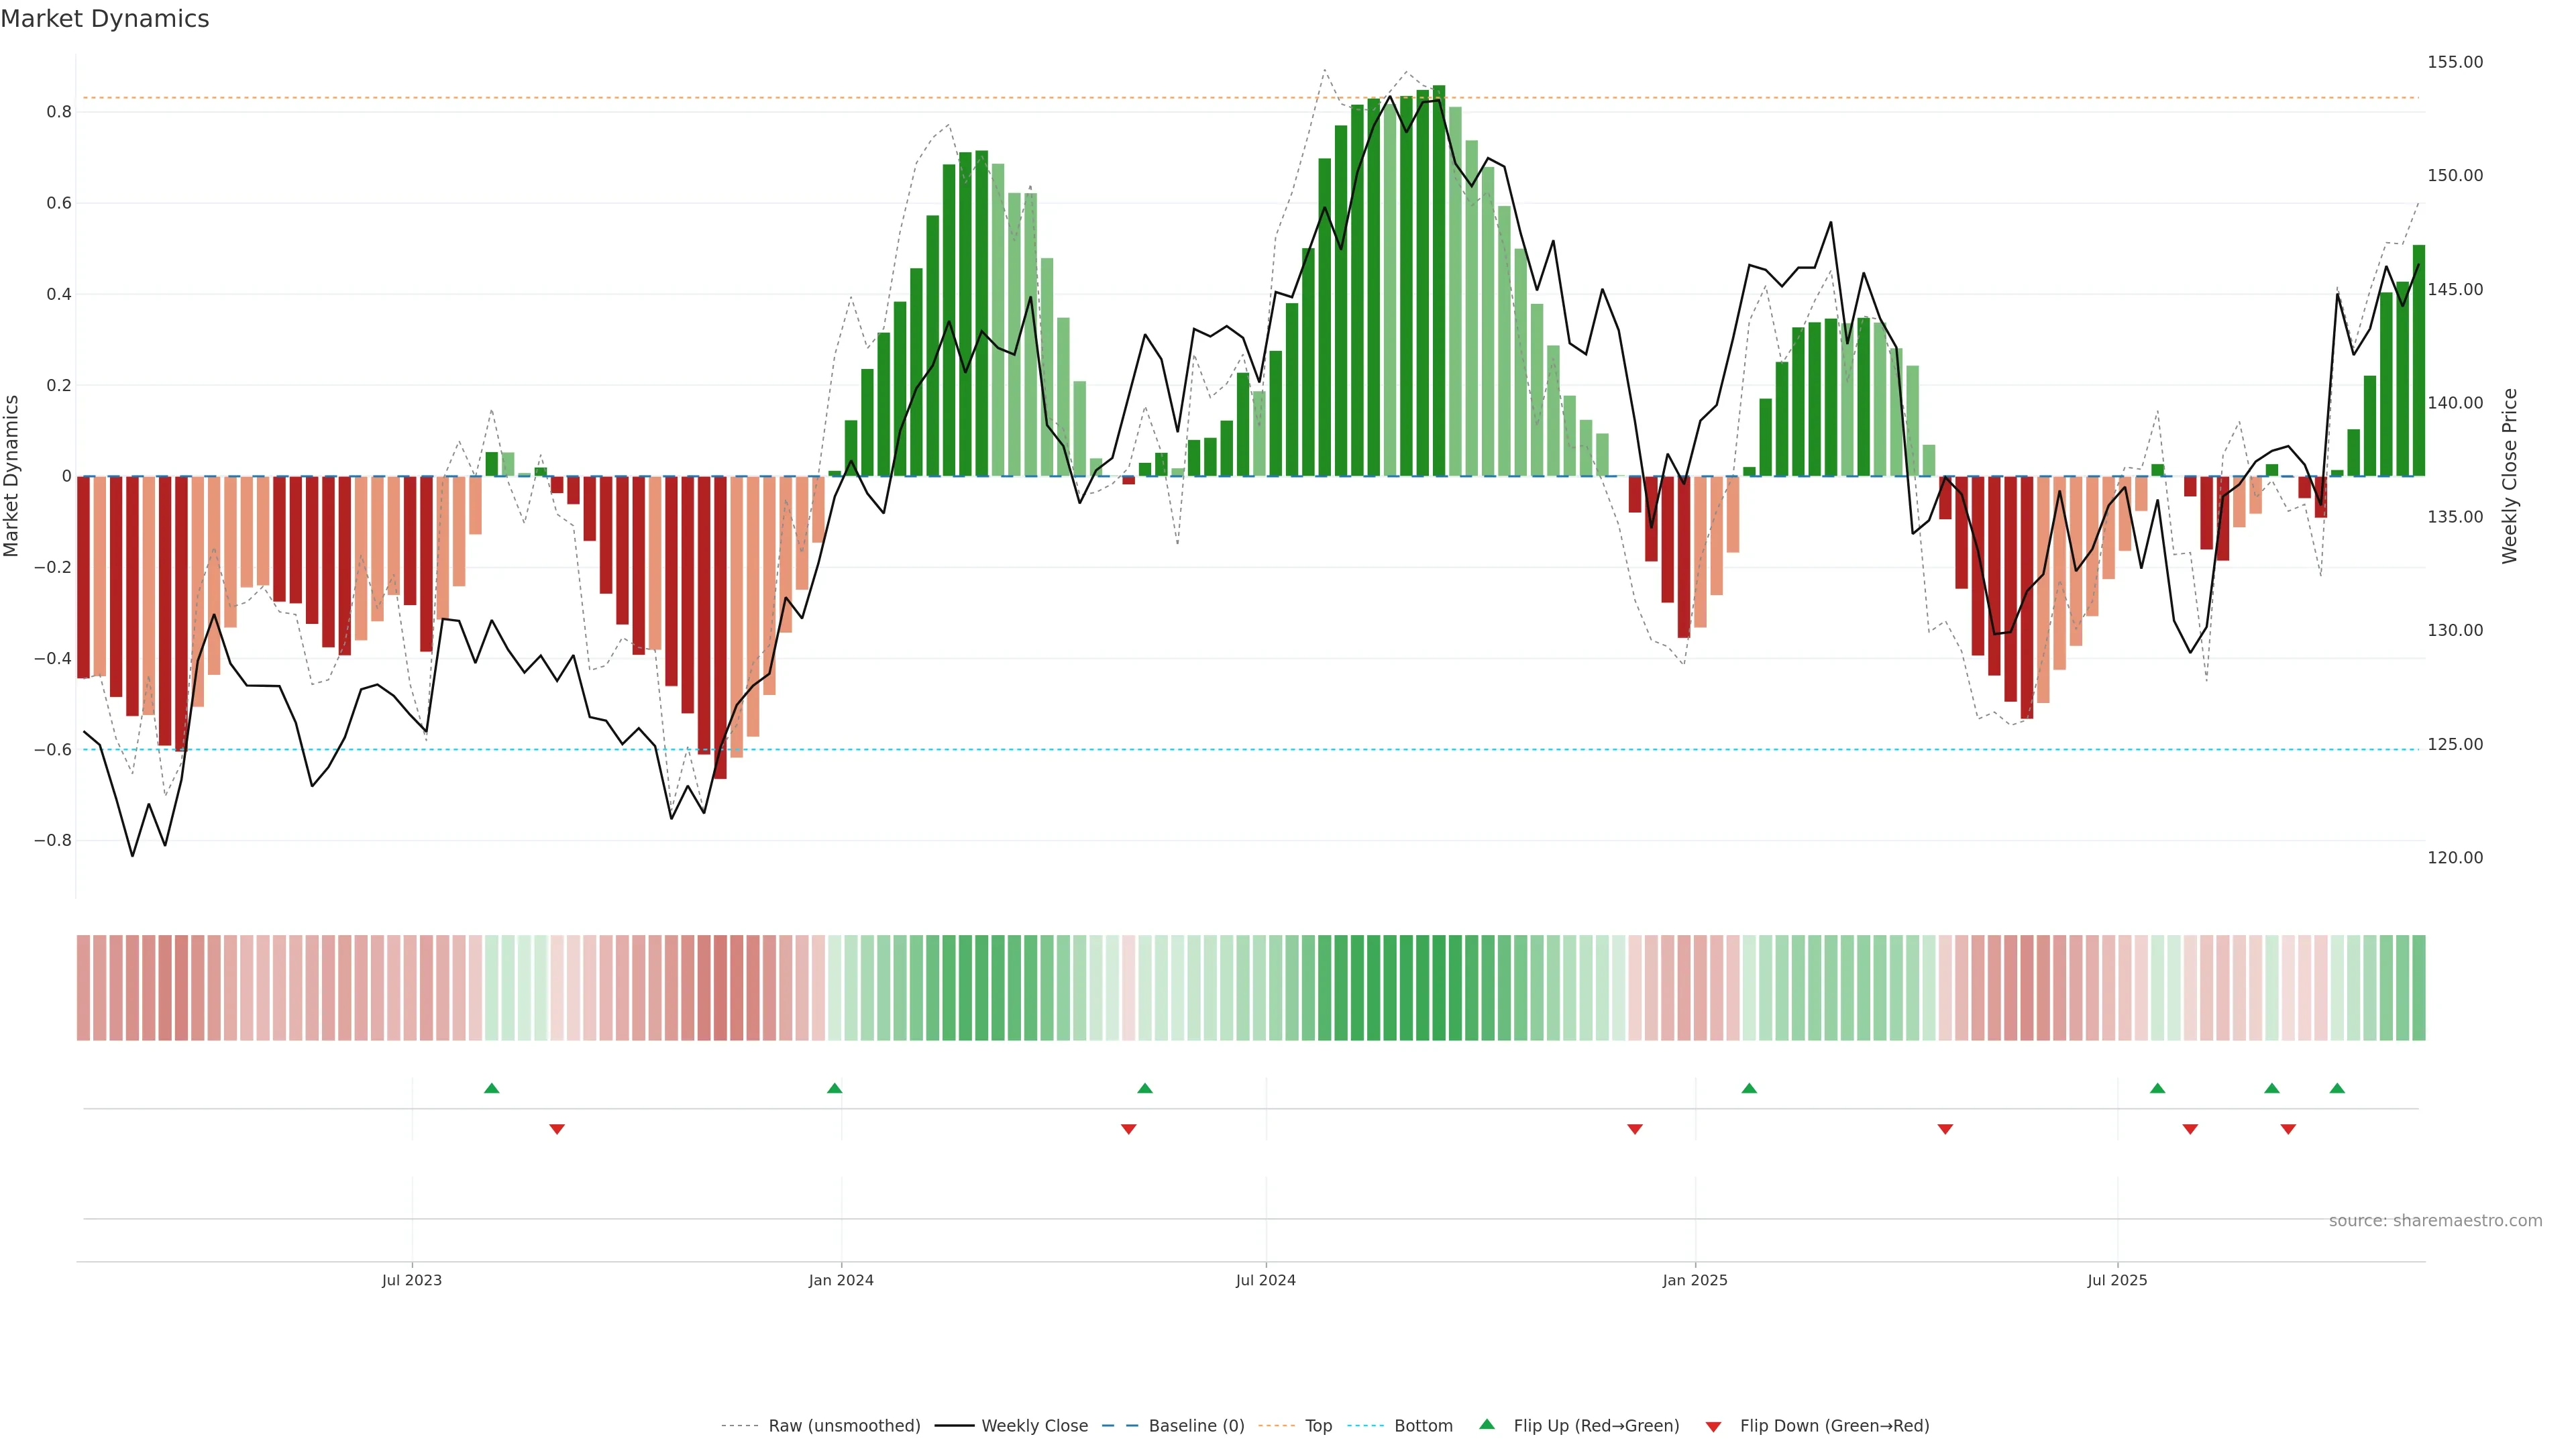The image size is (2576, 1449).
Task: Hide the Bottom threshold legend entry
Action: tap(1423, 1426)
